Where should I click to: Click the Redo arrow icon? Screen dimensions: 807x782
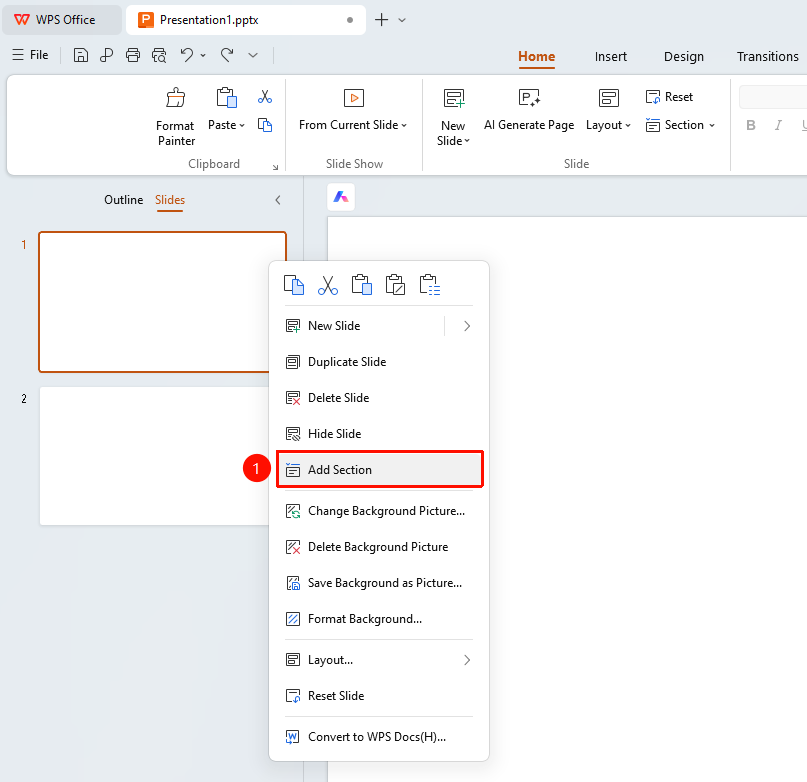tap(227, 55)
